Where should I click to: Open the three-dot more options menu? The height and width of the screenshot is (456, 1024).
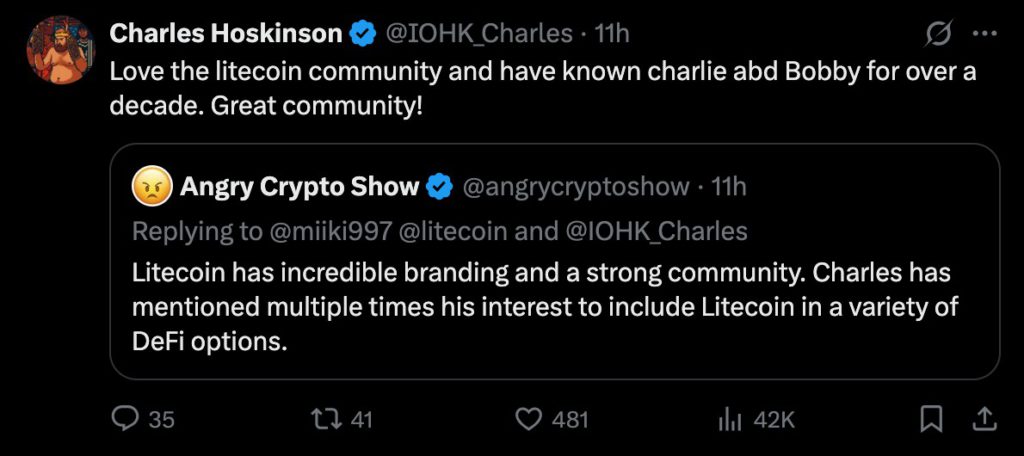[x=984, y=34]
